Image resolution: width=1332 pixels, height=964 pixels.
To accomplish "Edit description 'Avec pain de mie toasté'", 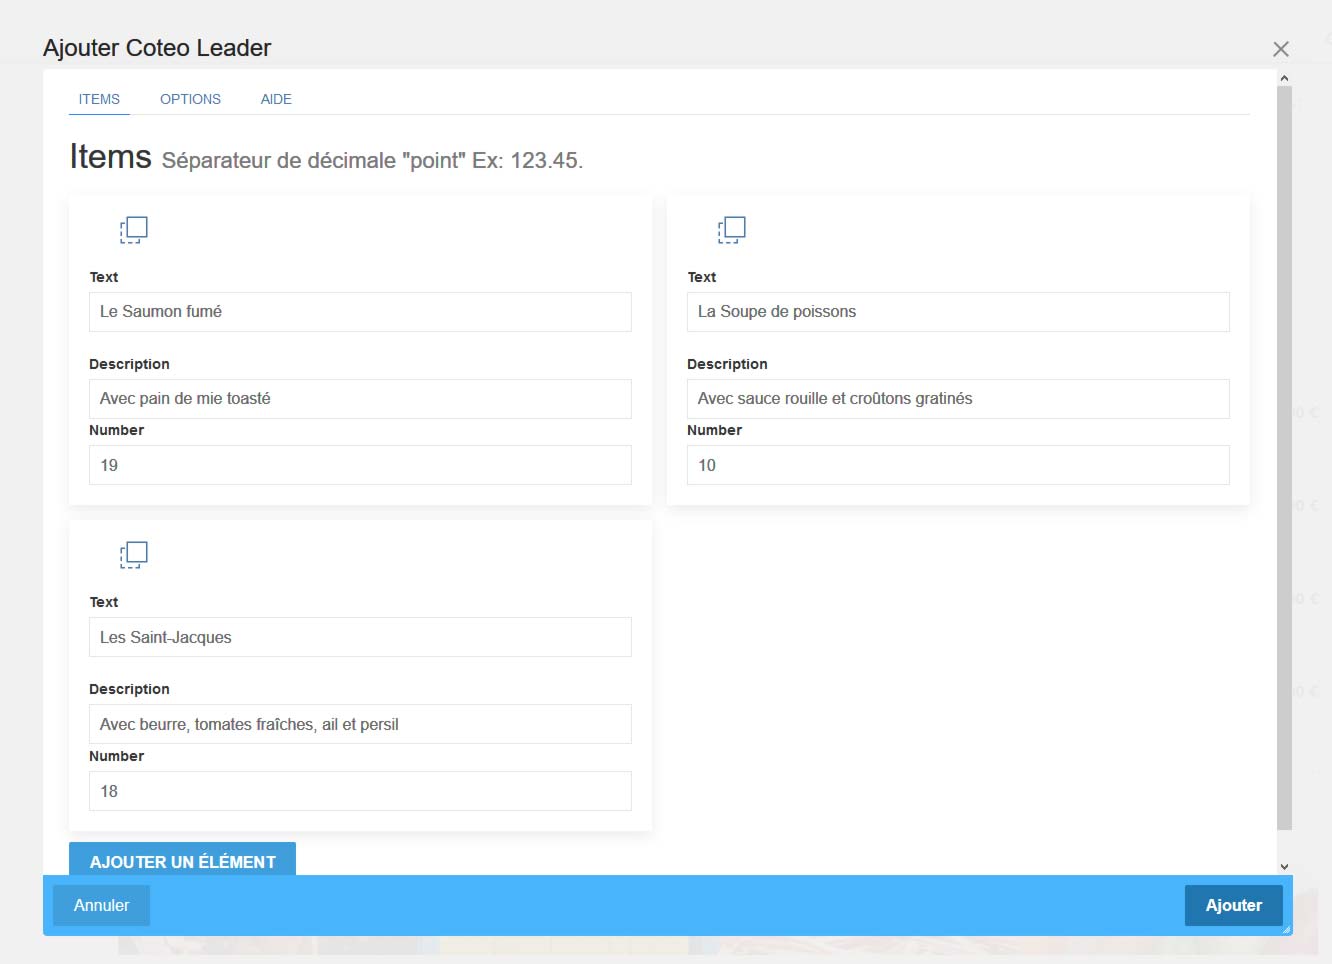I will tap(360, 399).
